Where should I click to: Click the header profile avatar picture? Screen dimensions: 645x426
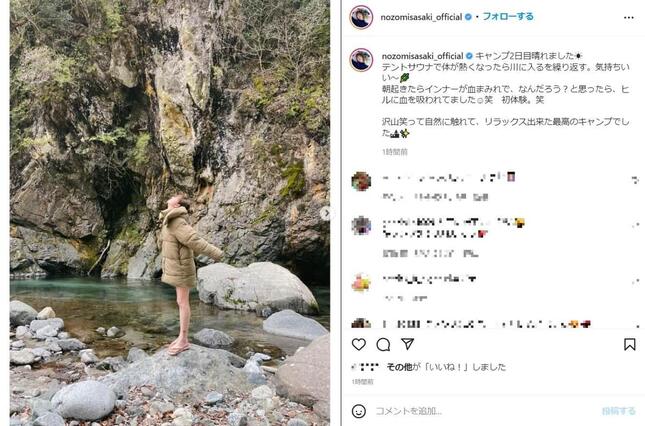(361, 17)
